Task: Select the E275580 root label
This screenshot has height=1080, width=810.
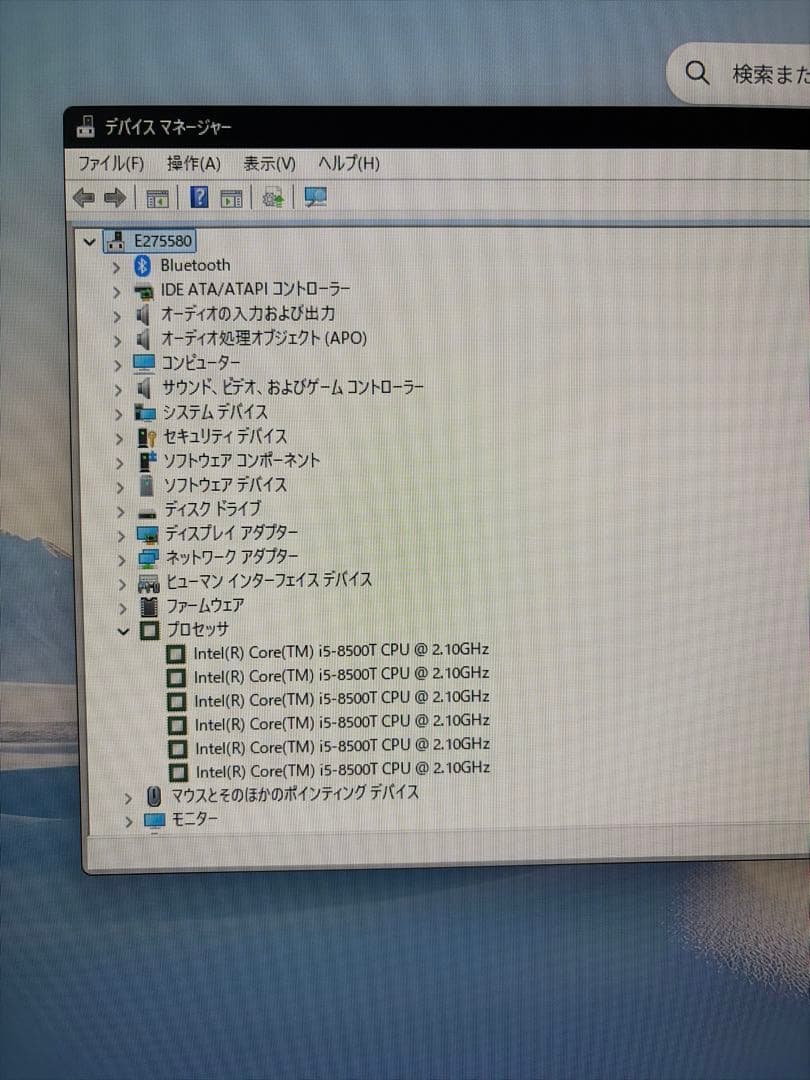Action: tap(163, 241)
